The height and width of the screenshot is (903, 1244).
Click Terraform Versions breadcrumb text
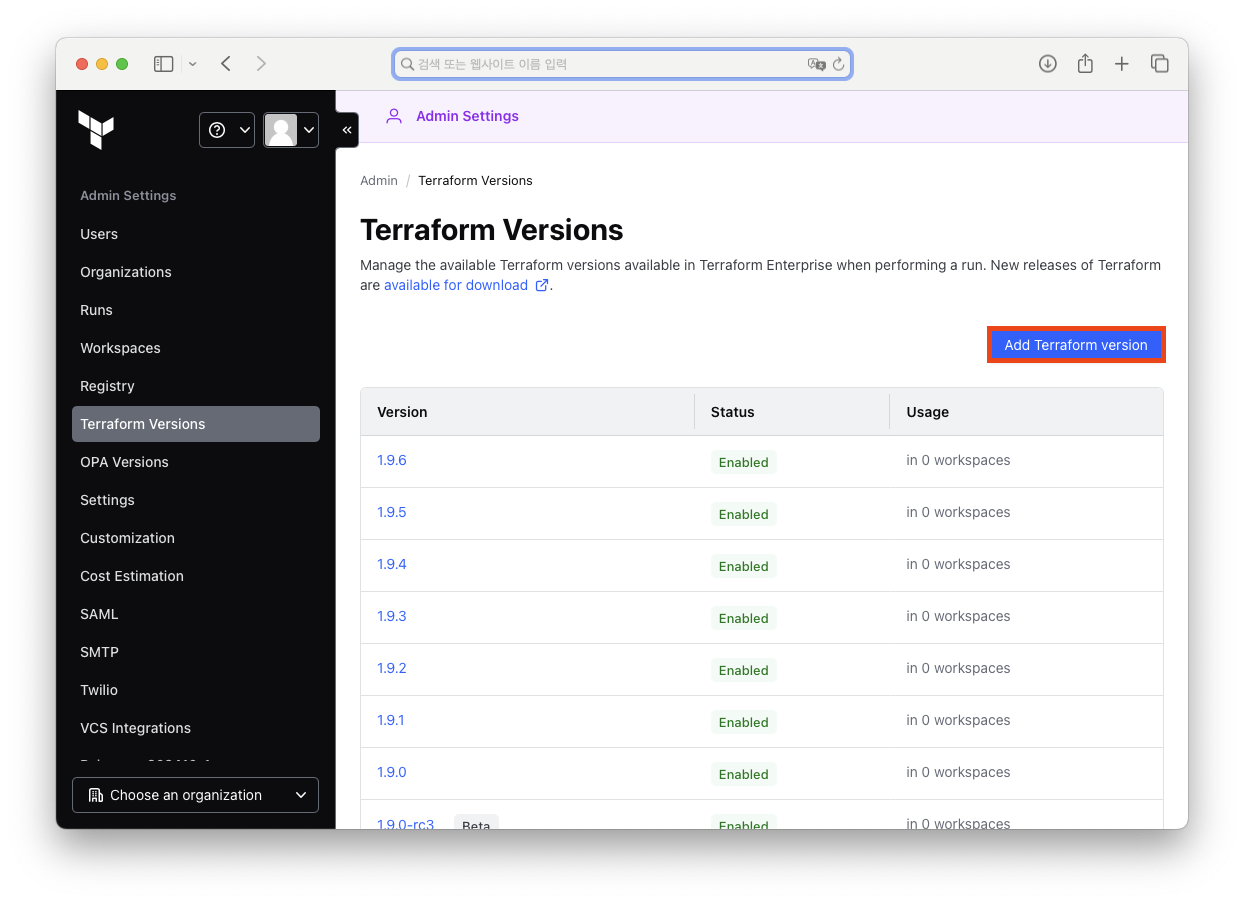click(475, 181)
